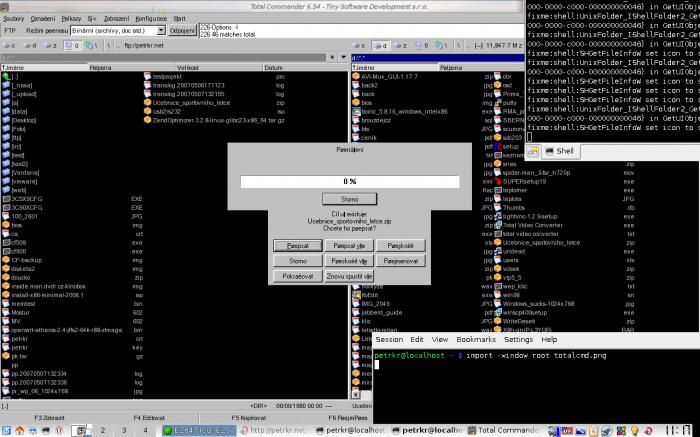This screenshot has height=437, width=700.
Task: Select the Ucebnice_sportovniho_letce zip in left panel
Action: [191, 103]
